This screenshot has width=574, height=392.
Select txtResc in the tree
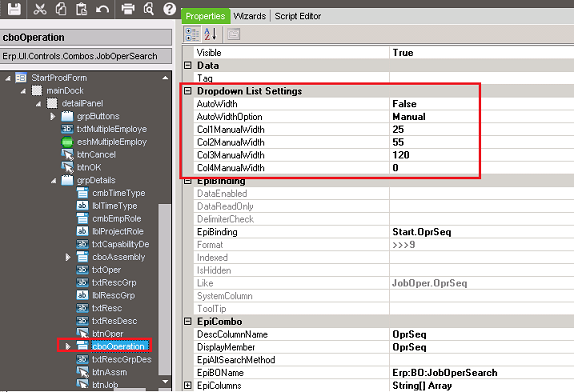point(107,308)
